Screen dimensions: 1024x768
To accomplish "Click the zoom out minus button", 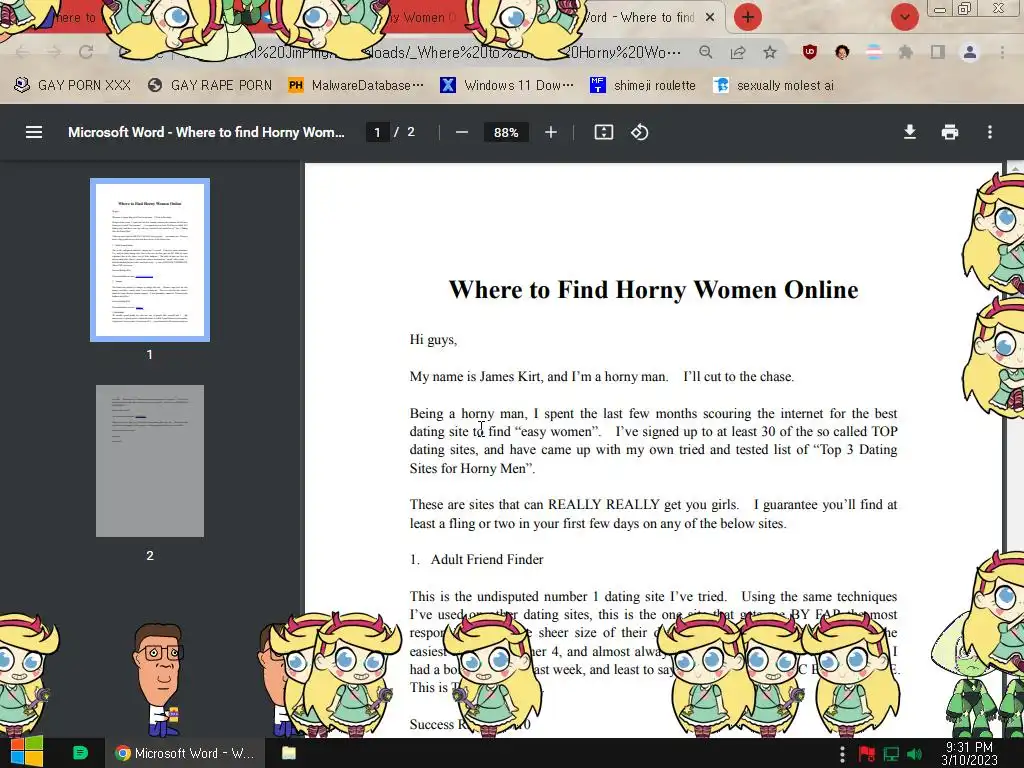I will point(462,133).
